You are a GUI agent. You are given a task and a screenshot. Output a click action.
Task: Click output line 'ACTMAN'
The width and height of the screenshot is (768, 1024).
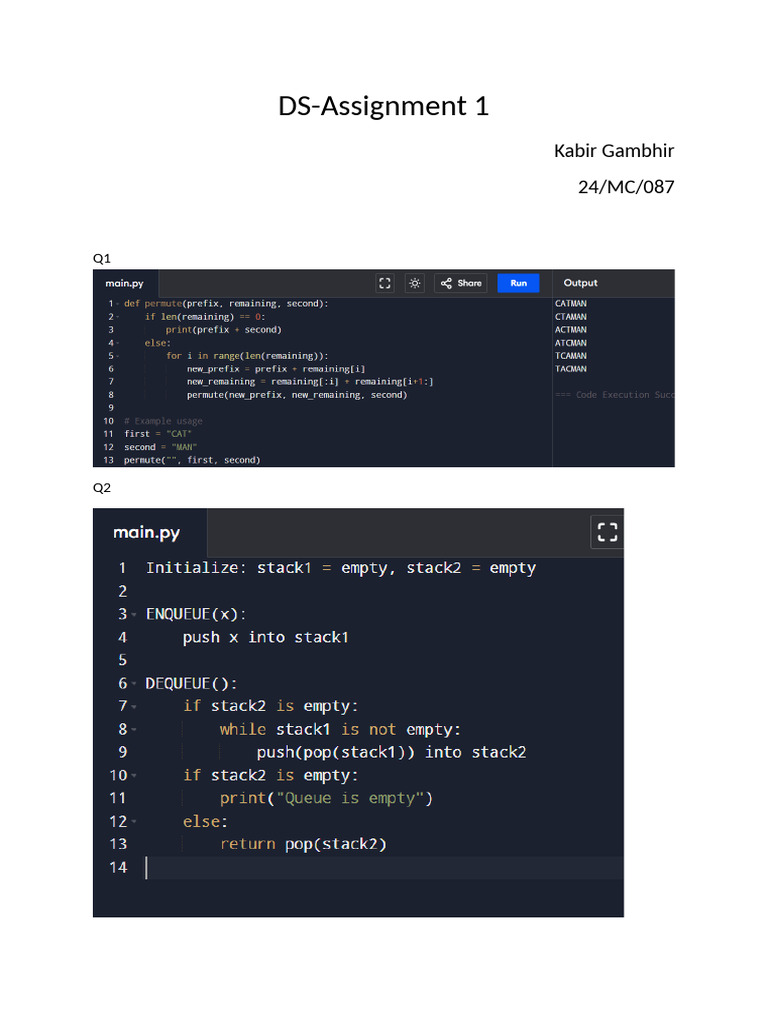[x=571, y=330]
